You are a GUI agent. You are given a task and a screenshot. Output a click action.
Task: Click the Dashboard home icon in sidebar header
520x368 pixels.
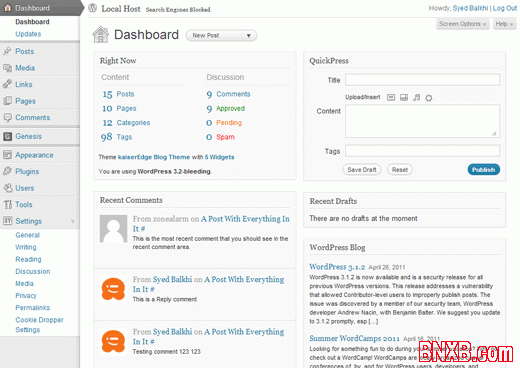tap(7, 8)
